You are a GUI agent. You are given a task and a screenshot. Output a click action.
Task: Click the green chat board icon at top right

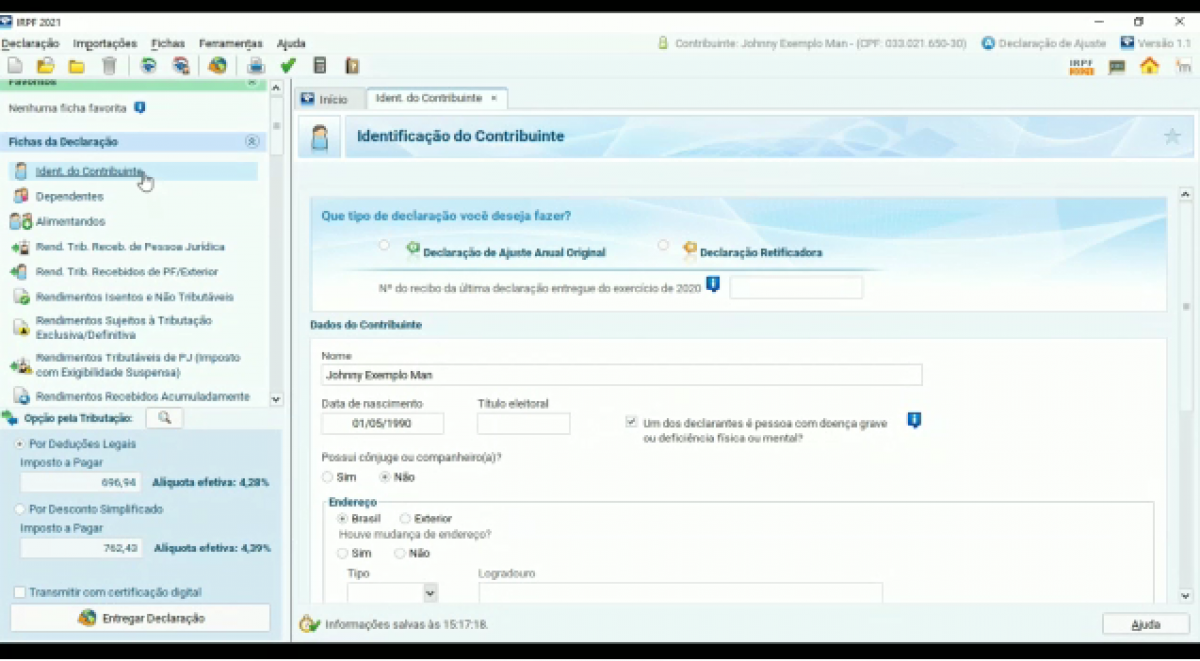[1117, 67]
